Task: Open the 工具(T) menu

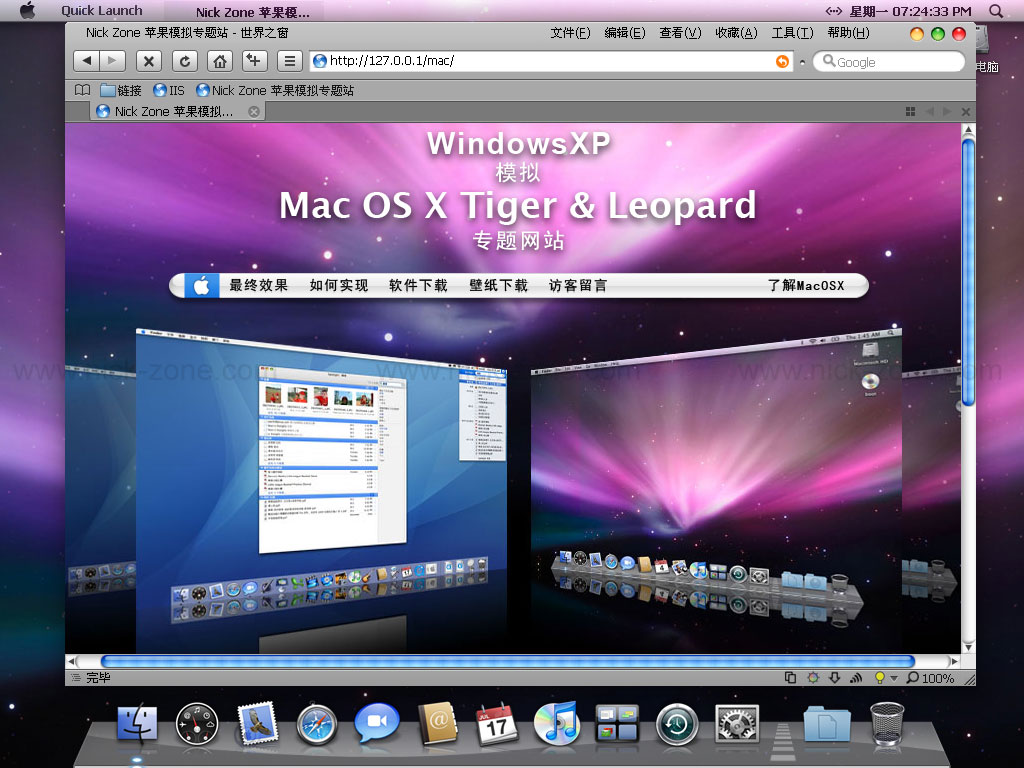Action: point(793,33)
